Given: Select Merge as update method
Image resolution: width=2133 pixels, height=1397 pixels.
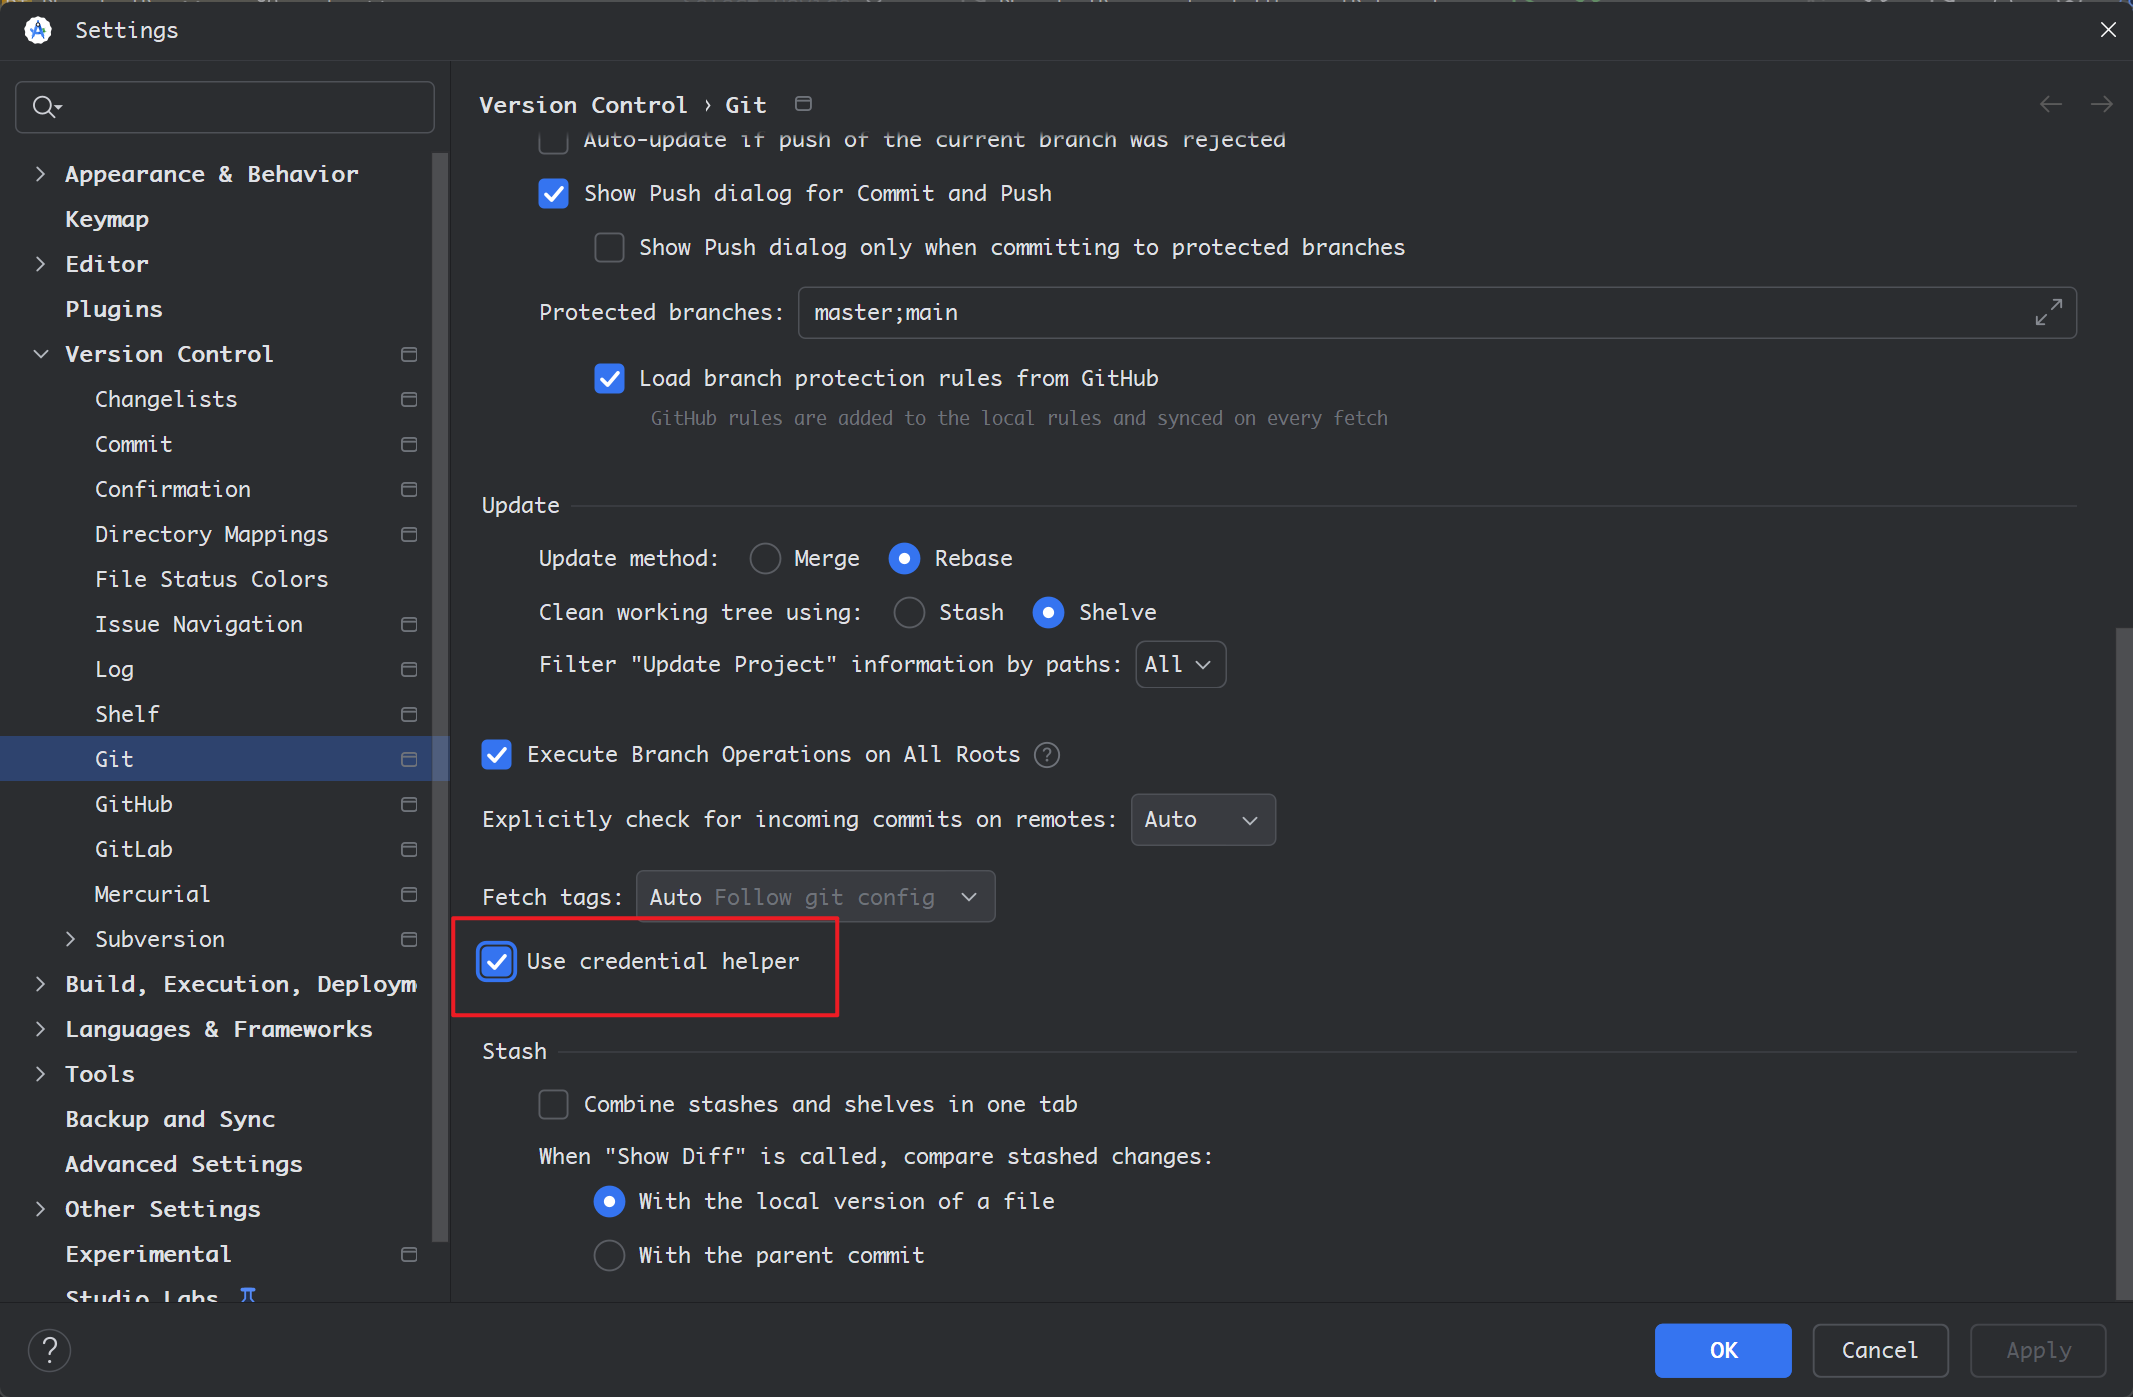Looking at the screenshot, I should (765, 558).
